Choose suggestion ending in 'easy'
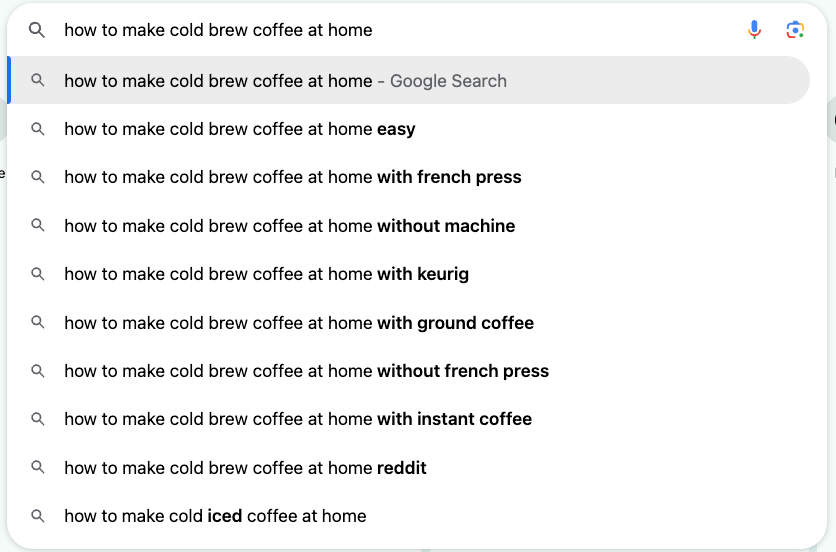The image size is (836, 552). (x=409, y=129)
